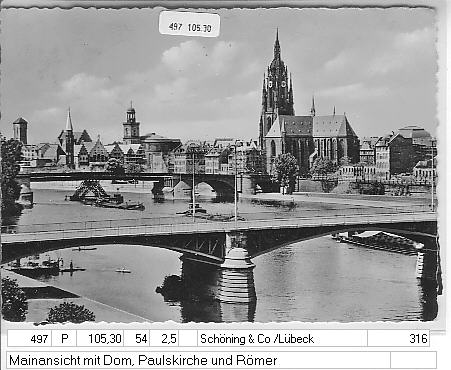Click the empty cell right of the description
The image size is (451, 370).
coord(413,360)
